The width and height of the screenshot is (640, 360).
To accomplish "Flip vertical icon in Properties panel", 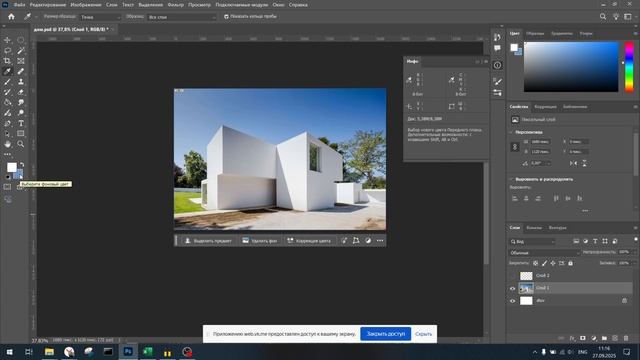I will click(584, 163).
